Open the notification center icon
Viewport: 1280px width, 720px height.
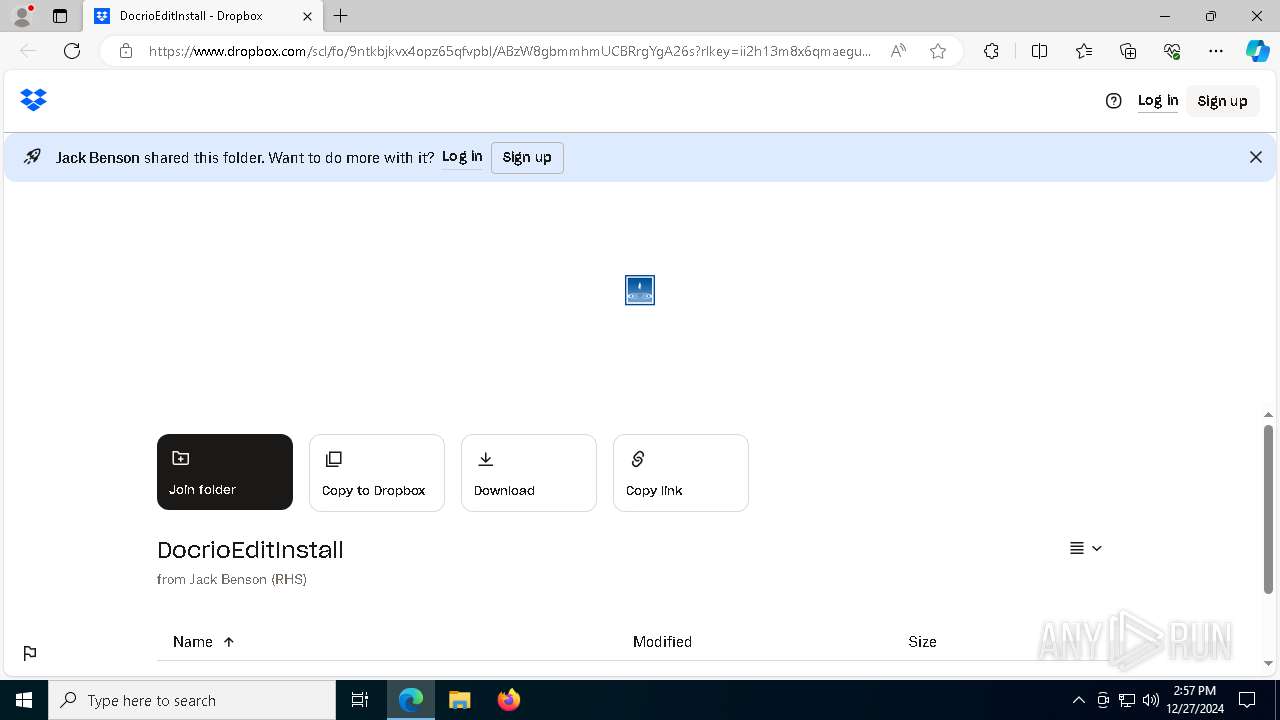[x=1248, y=700]
